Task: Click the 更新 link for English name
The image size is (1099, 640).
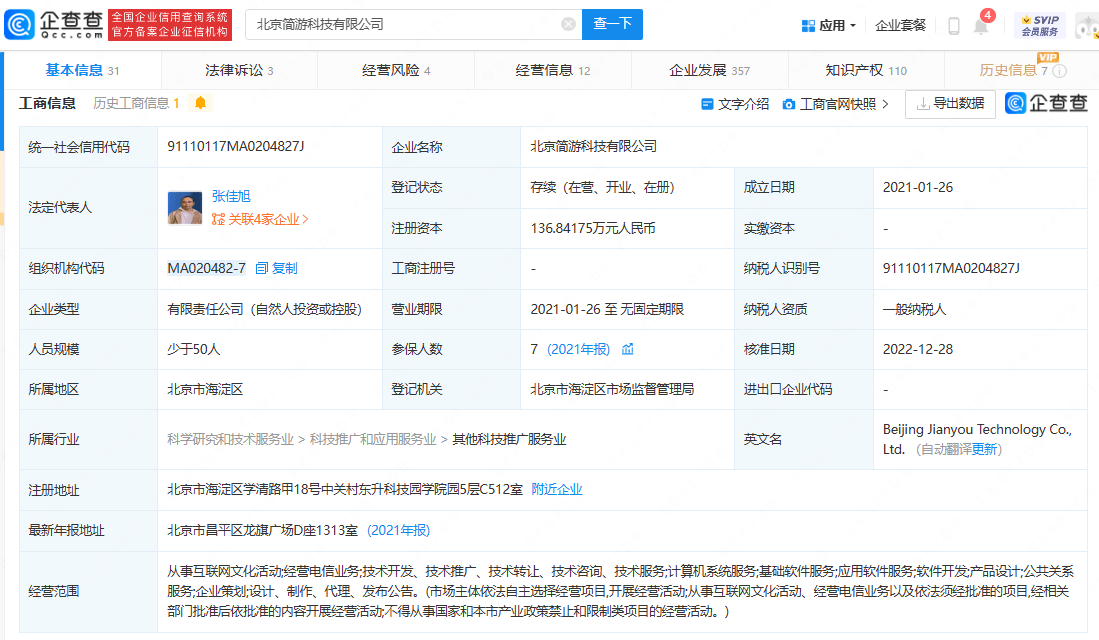Action: coord(984,449)
